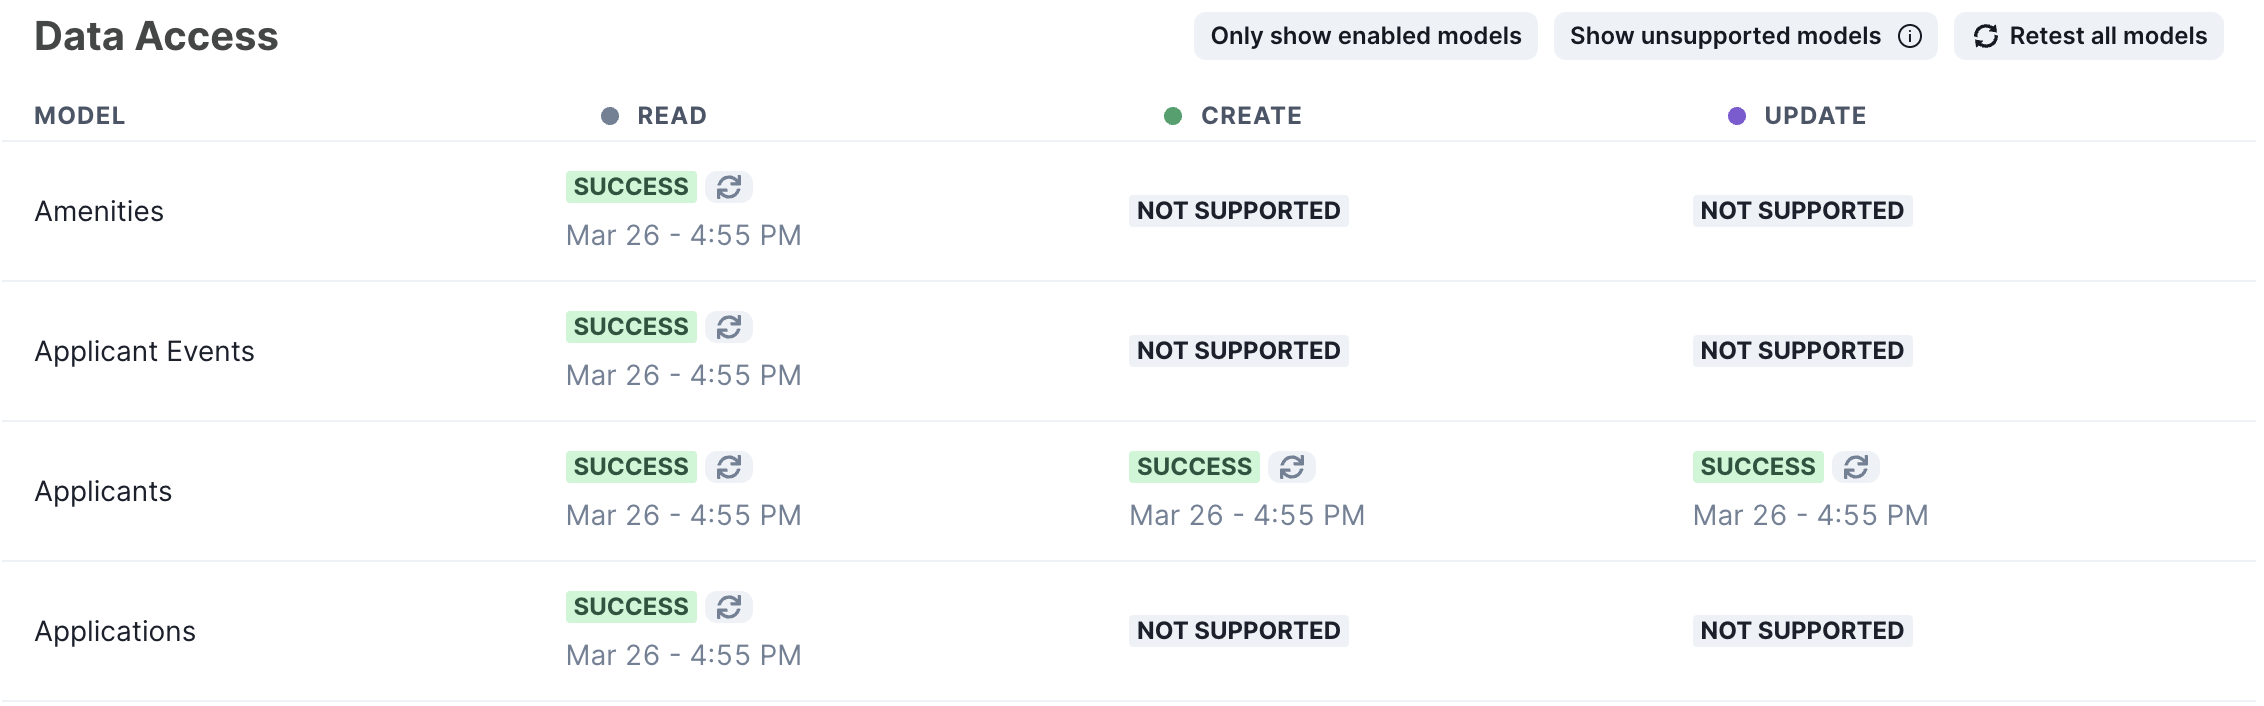This screenshot has height=706, width=2264.
Task: Click the Retest all models refresh icon
Action: [1985, 37]
